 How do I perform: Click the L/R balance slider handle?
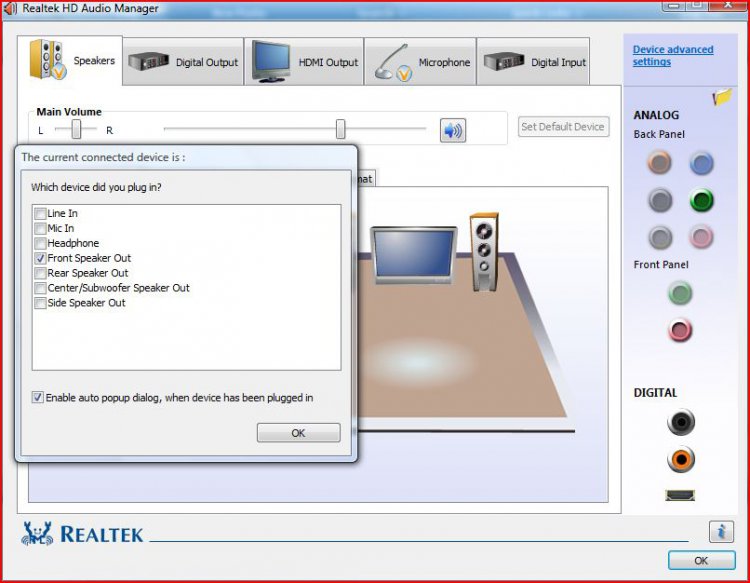point(76,129)
